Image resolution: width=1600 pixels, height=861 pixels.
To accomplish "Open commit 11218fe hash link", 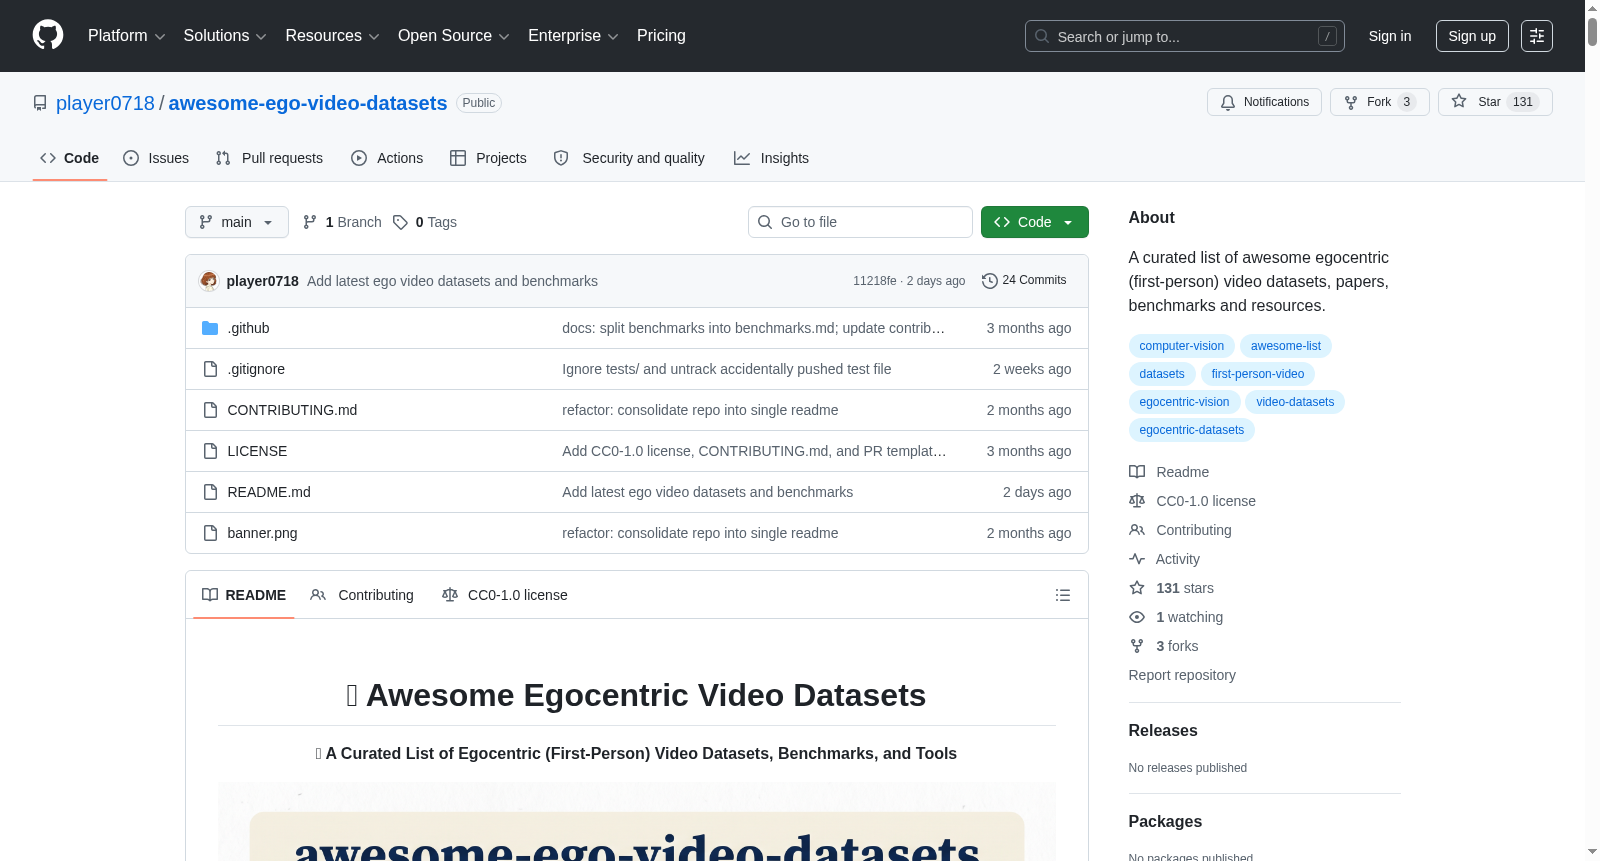I will click(875, 281).
